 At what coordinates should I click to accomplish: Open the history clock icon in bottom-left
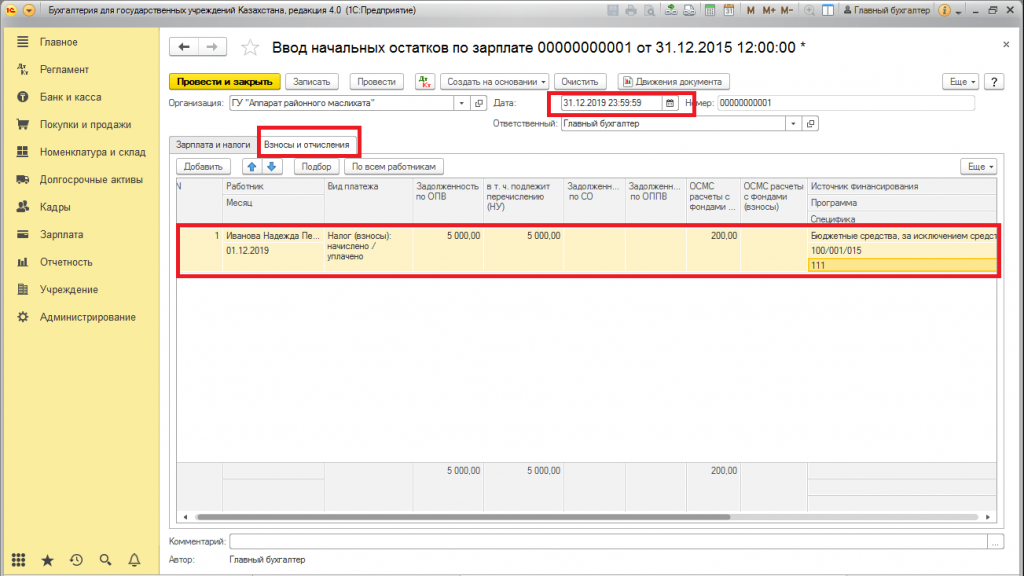click(75, 561)
